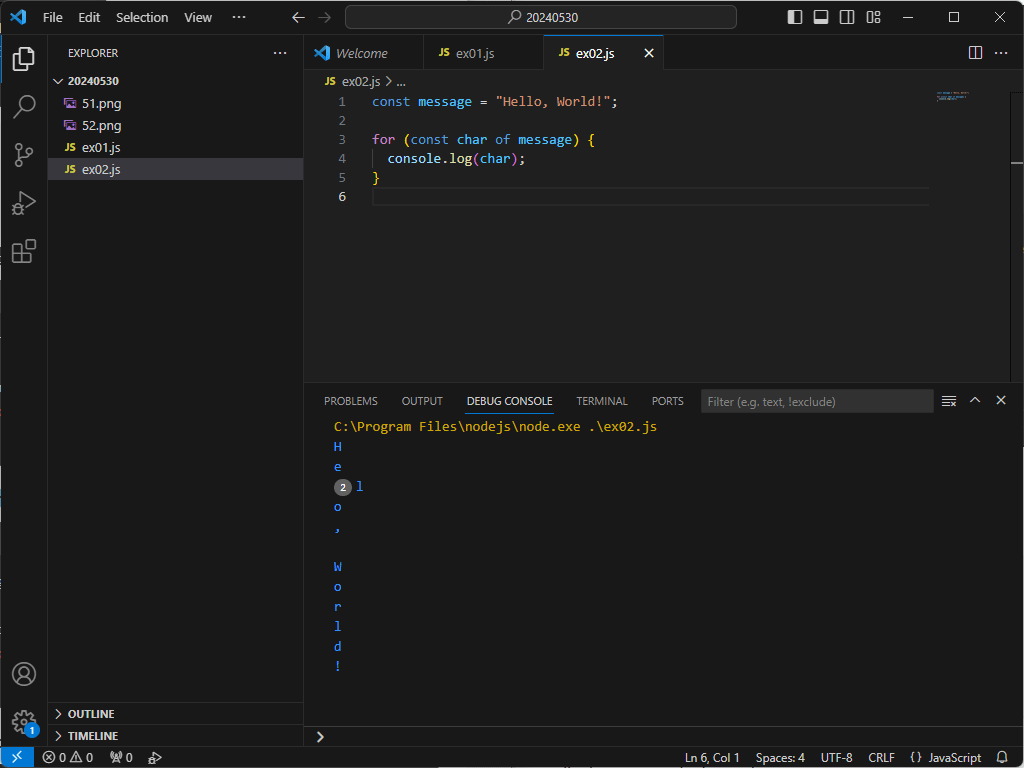Open the Edit menu

[89, 18]
